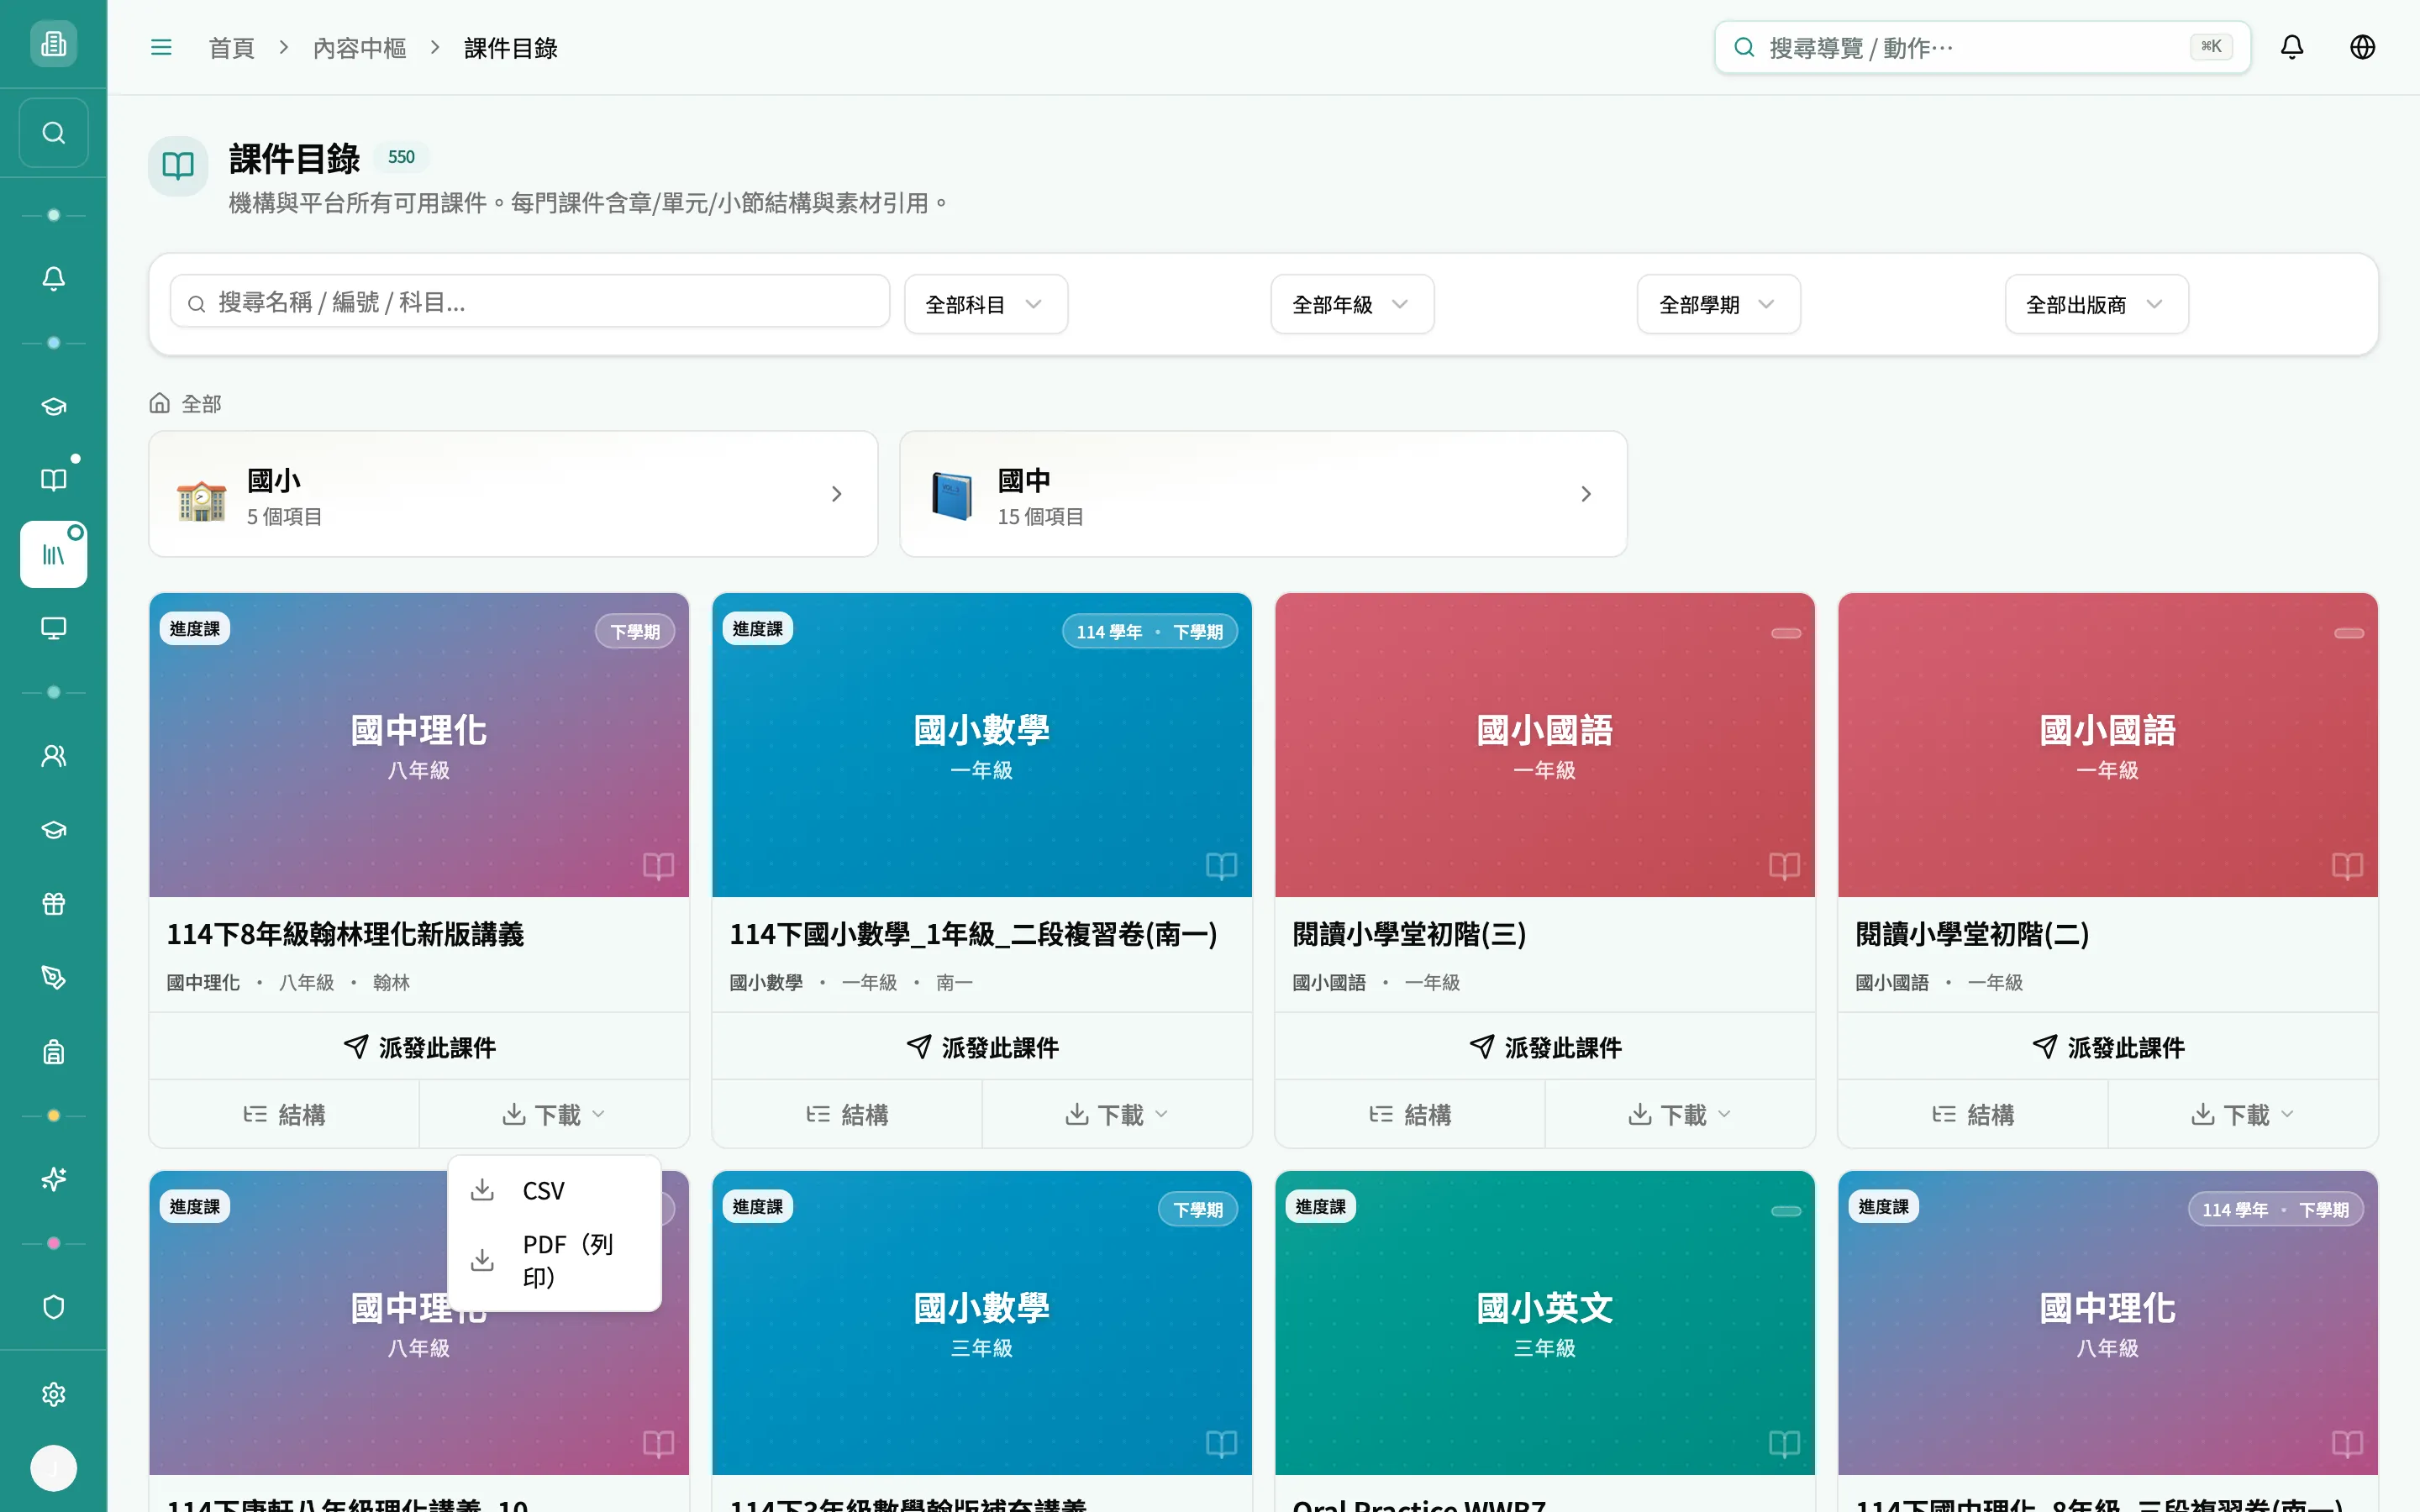Focus the 搜尋名稱 / 編號 / 科目 field
The width and height of the screenshot is (2420, 1512).
click(530, 302)
